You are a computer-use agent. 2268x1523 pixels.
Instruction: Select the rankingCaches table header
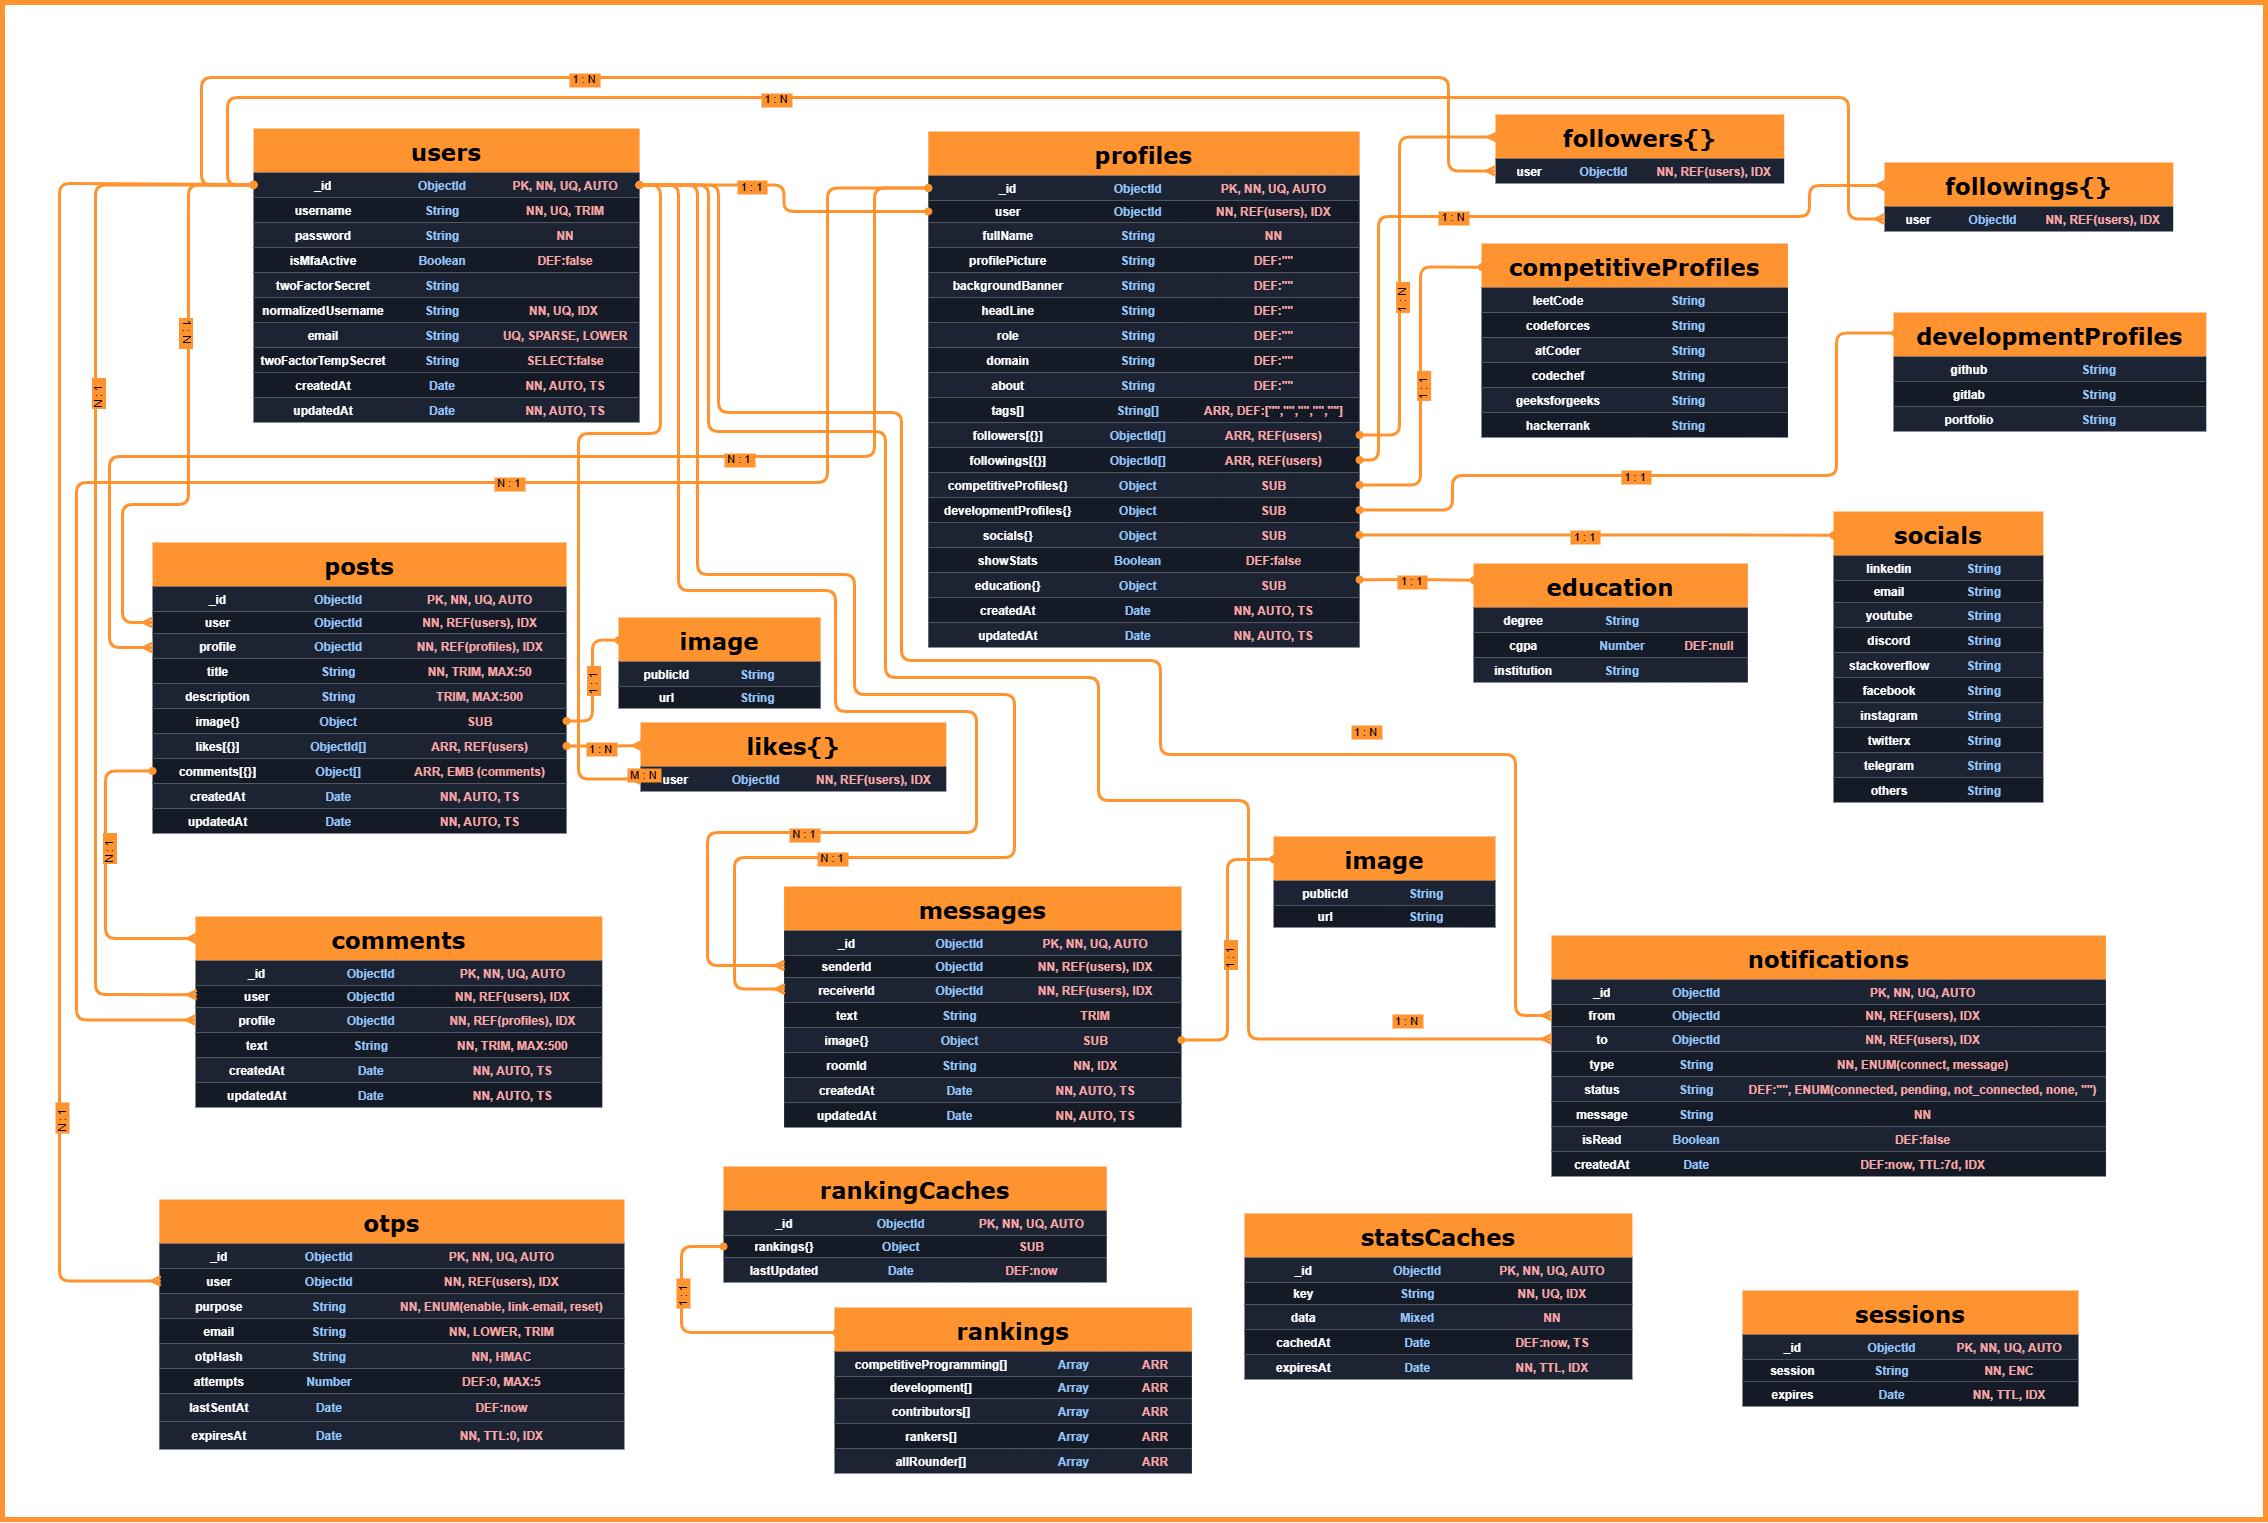click(914, 1189)
